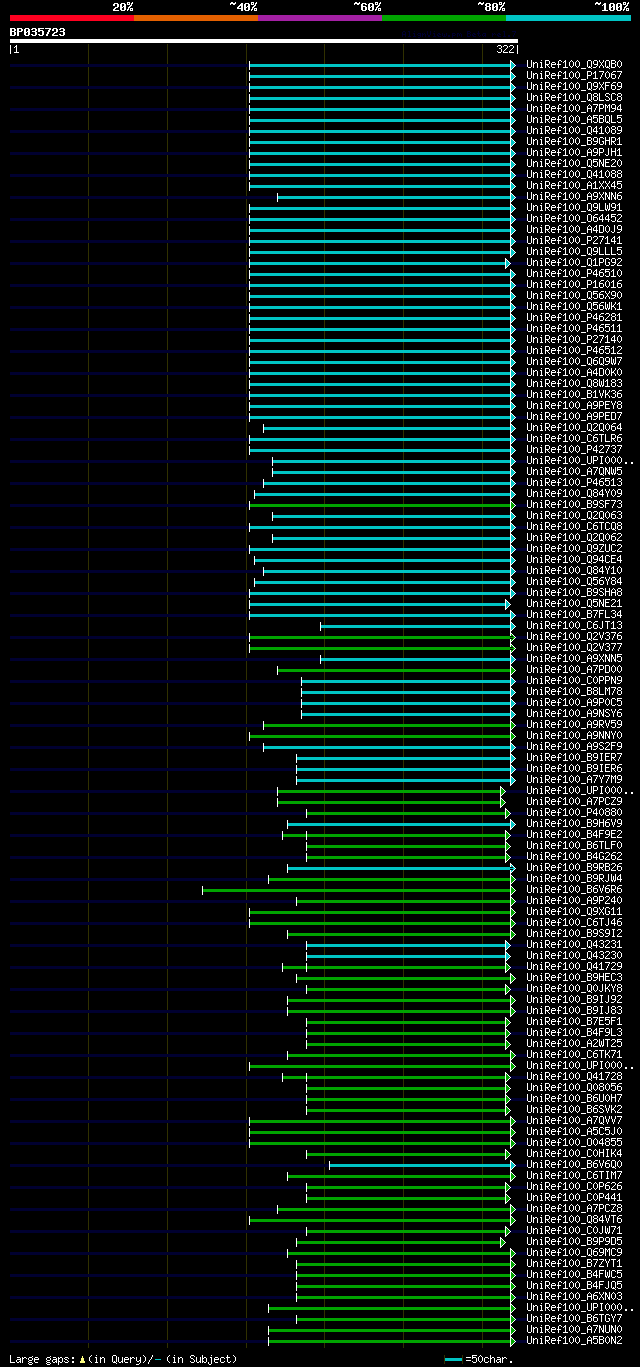Select the UniRef100_P16016 entry
The width and height of the screenshot is (640, 1367).
(x=574, y=284)
